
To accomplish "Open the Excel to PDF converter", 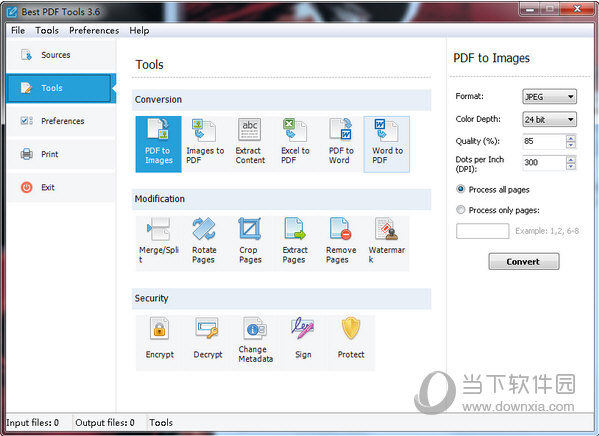I will click(x=295, y=144).
